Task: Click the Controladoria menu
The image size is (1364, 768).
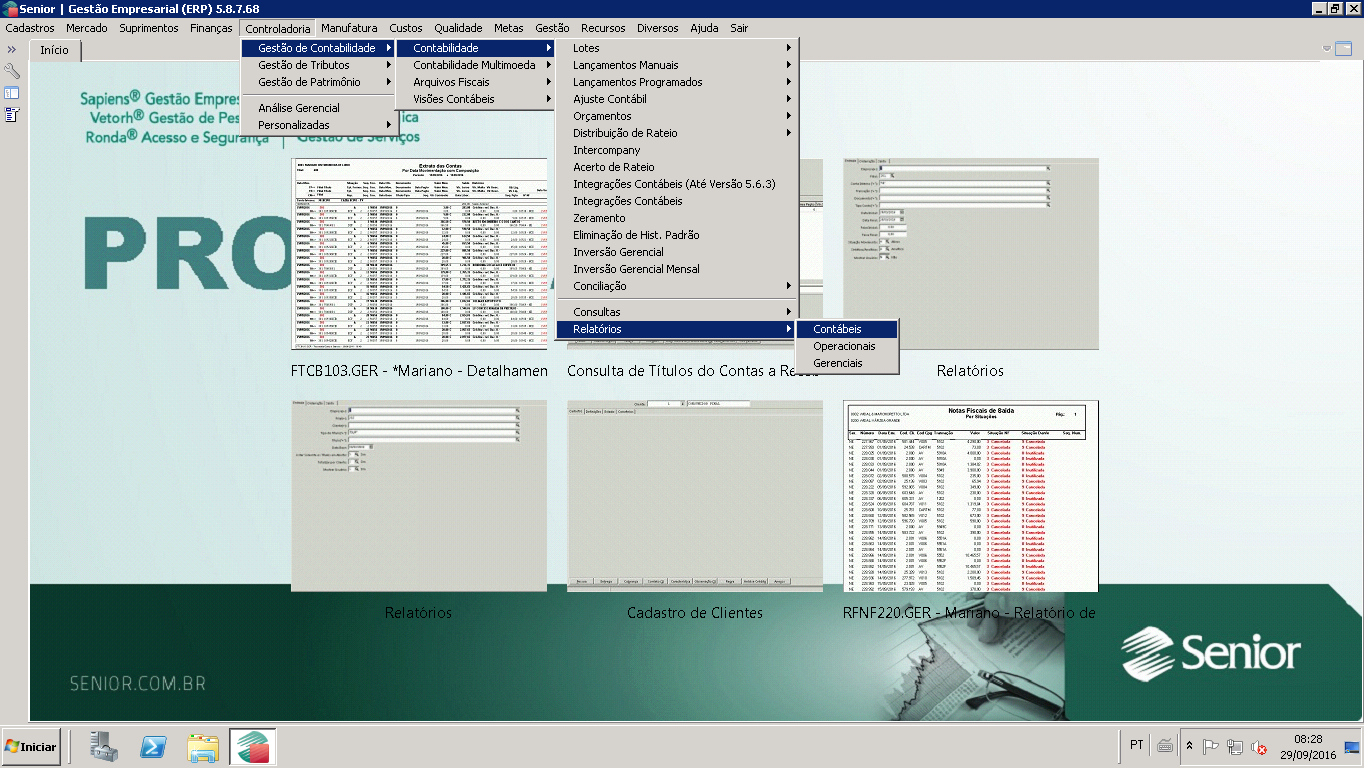Action: 278,28
